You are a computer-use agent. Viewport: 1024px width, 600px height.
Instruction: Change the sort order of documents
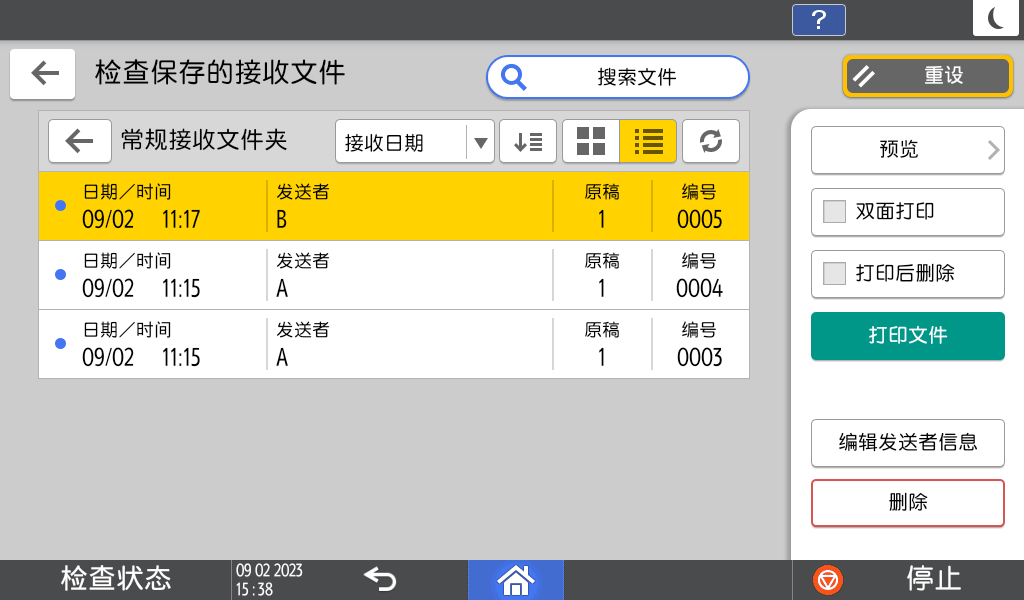[x=527, y=141]
